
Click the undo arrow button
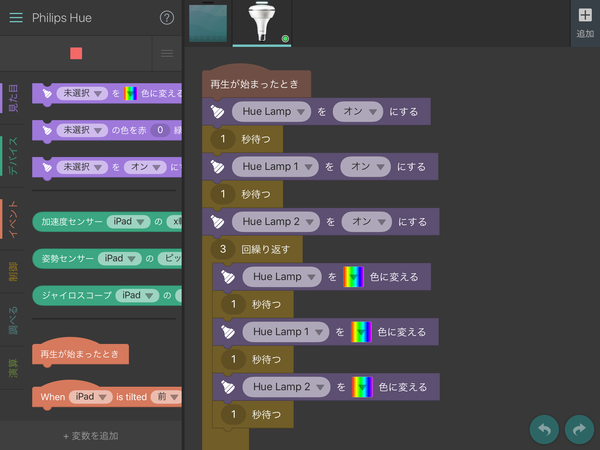[544, 428]
